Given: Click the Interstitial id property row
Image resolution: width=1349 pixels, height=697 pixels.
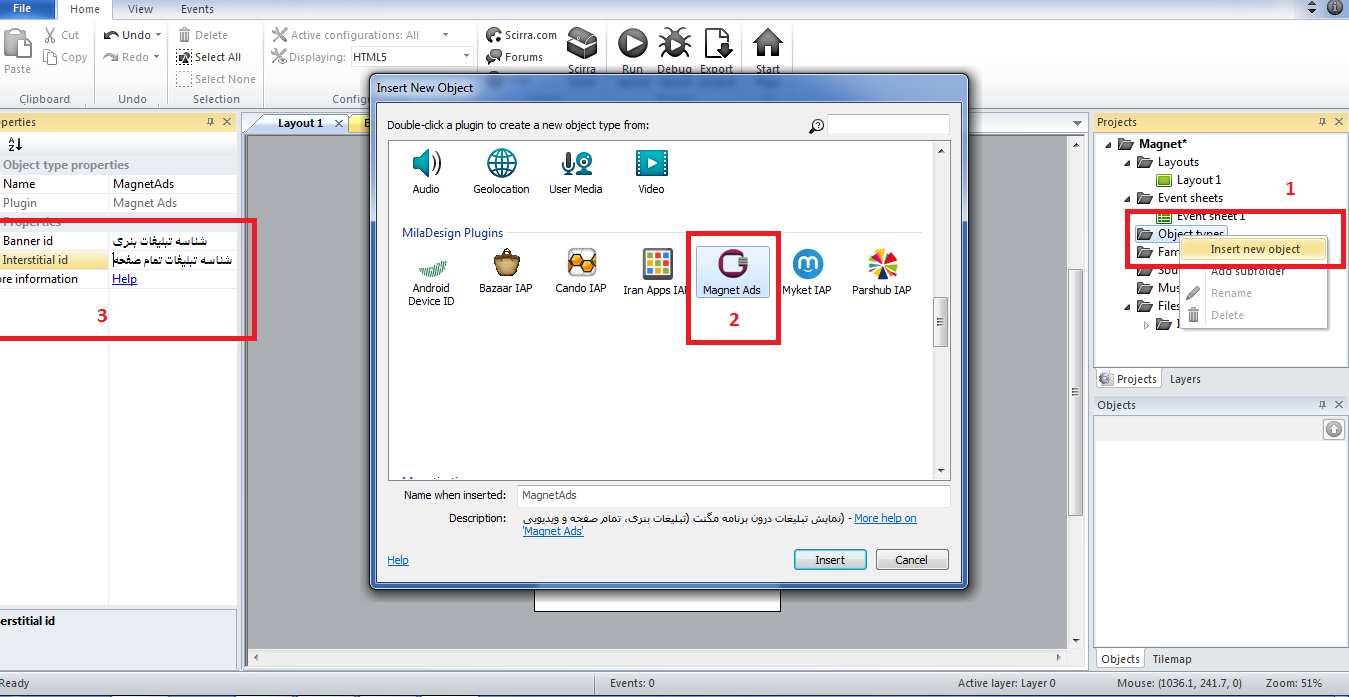Looking at the screenshot, I should click(118, 260).
